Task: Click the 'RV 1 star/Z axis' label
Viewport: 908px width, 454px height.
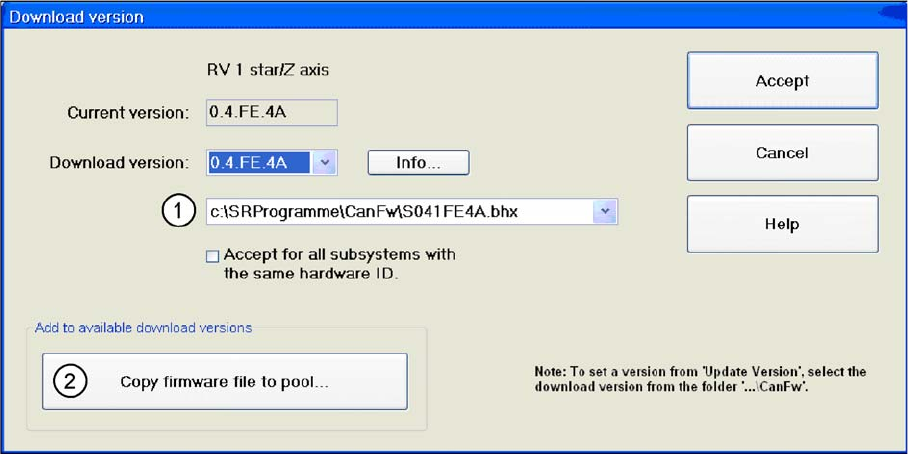Action: click(x=268, y=71)
